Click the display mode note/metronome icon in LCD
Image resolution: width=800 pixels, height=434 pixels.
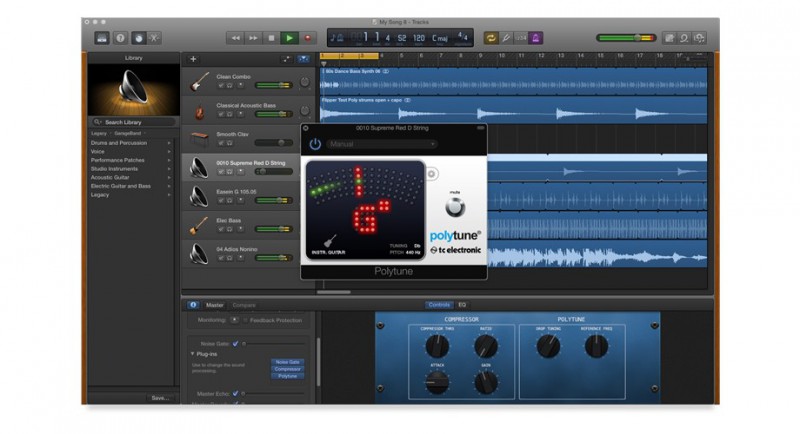[x=337, y=38]
